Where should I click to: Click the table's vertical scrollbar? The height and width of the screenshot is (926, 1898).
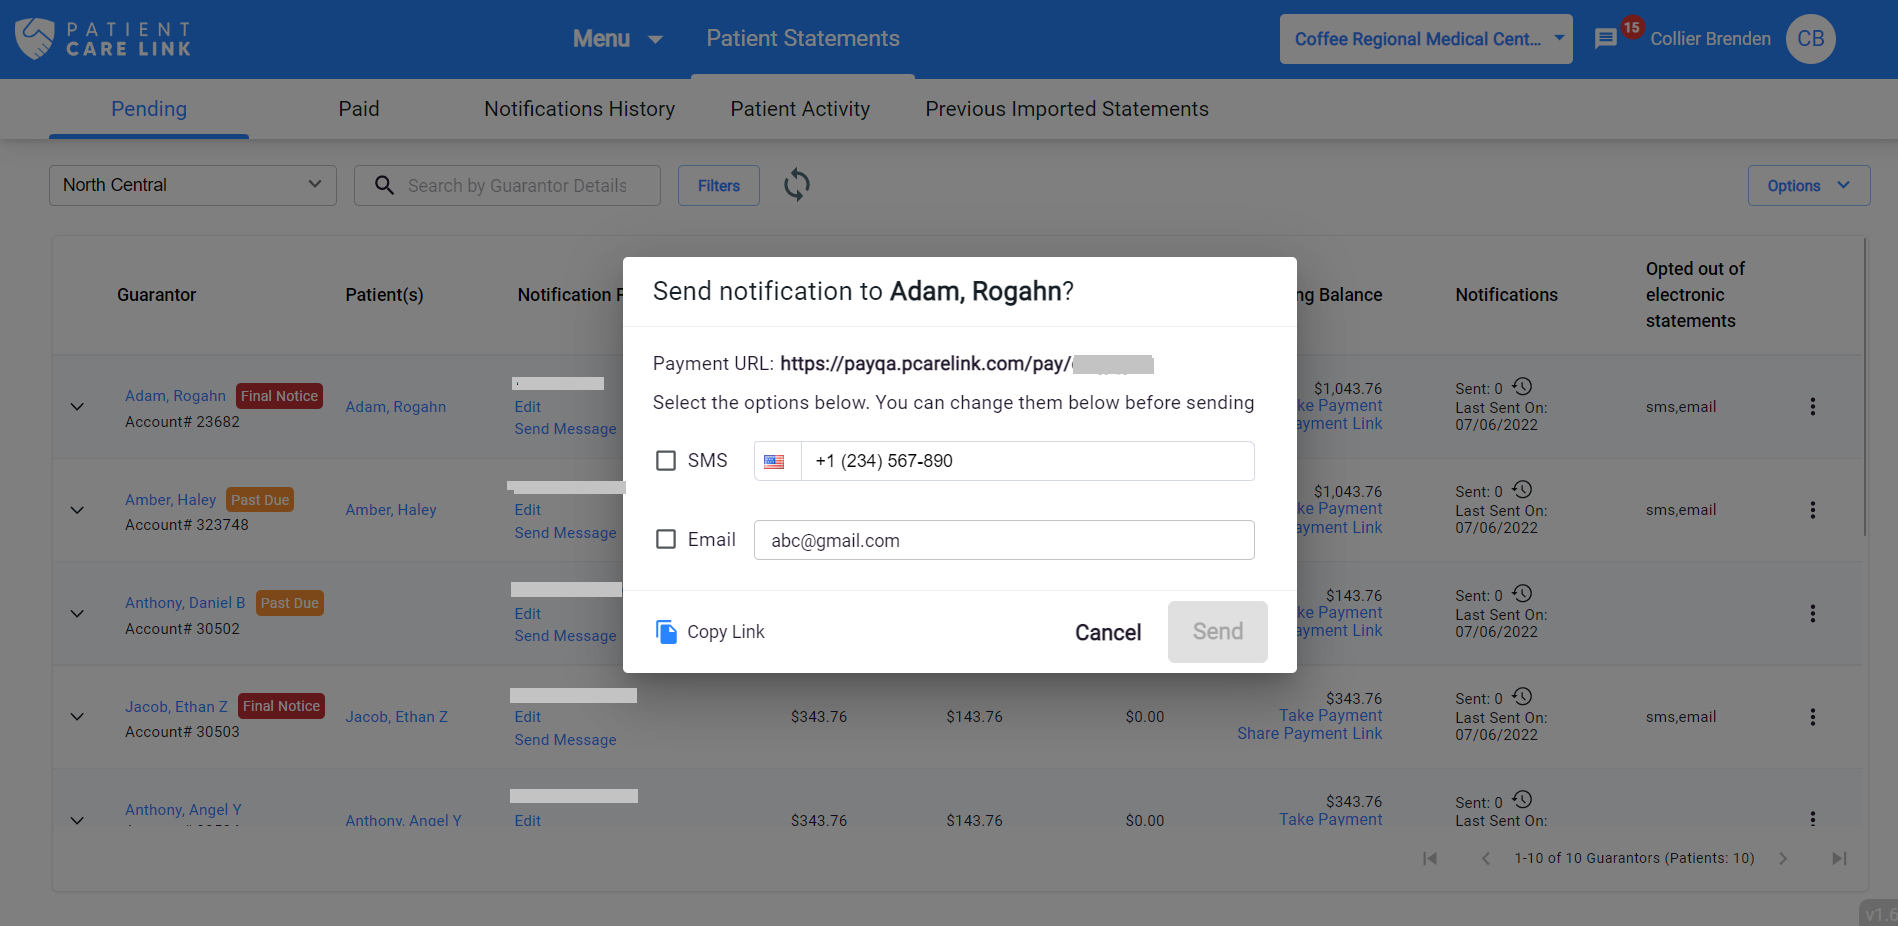click(1865, 386)
